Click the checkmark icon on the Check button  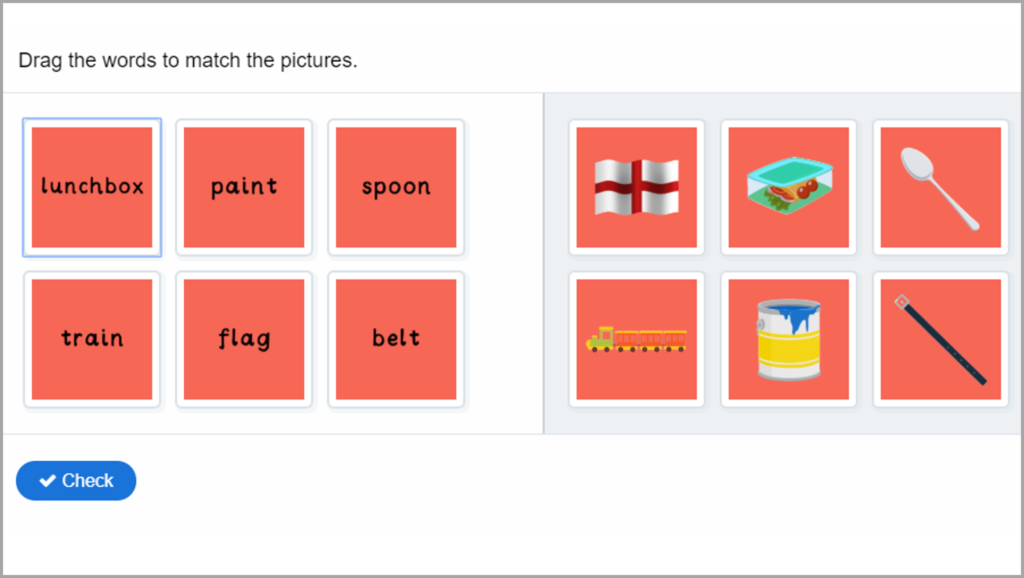[x=46, y=481]
